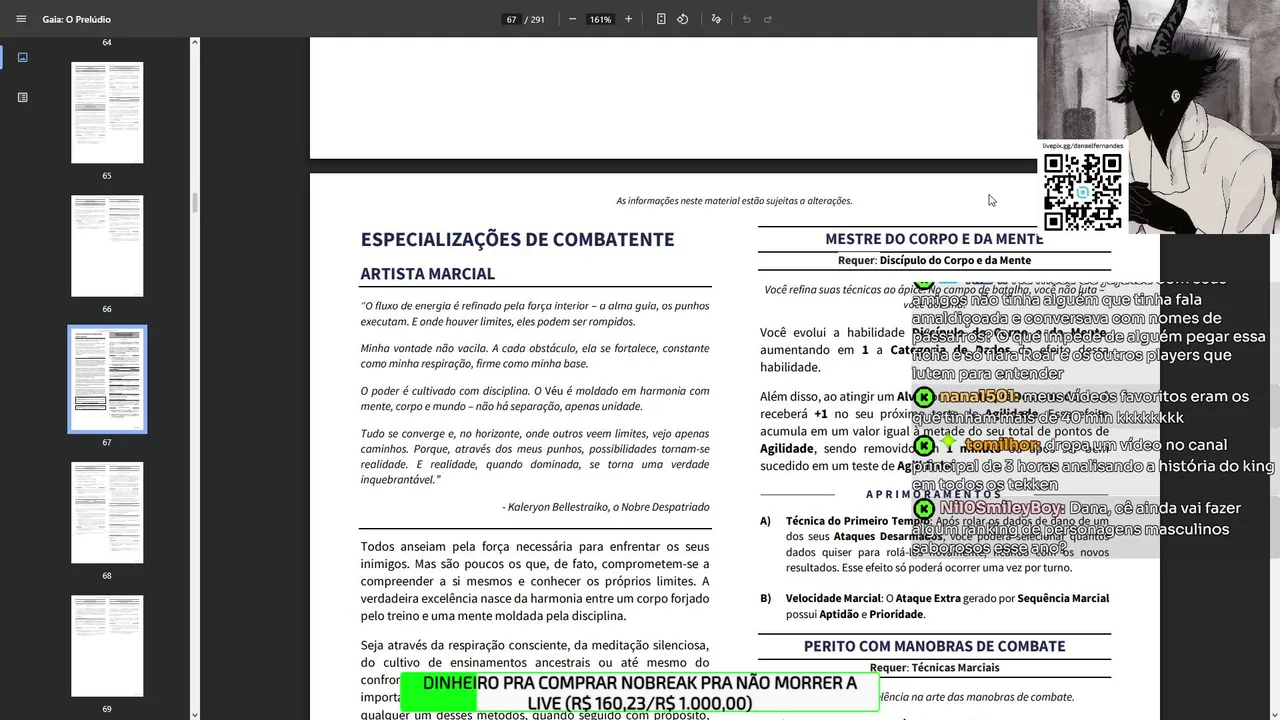The height and width of the screenshot is (720, 1280).
Task: Click the 'Gaia: O Prelúdio' document title
Action: [x=77, y=19]
